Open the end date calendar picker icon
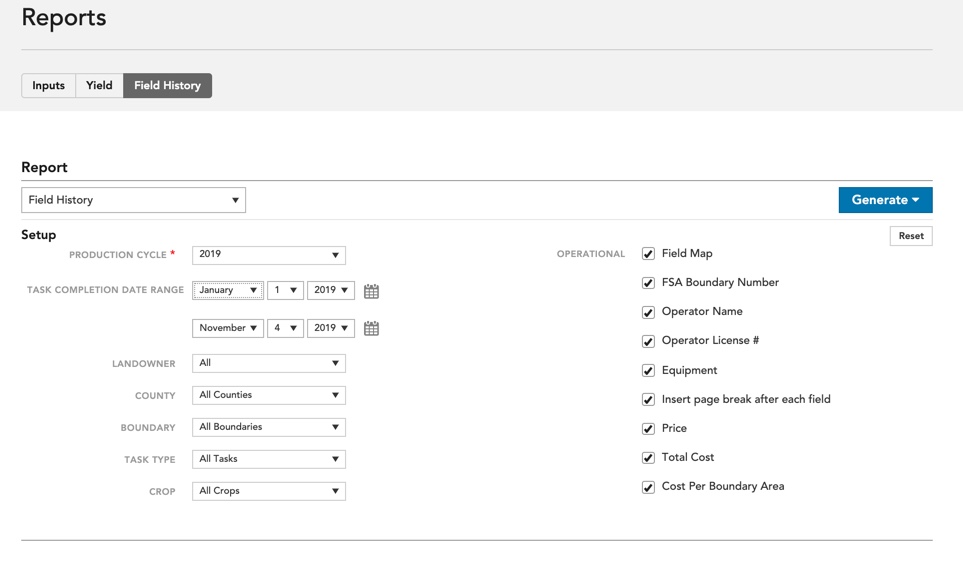This screenshot has height=569, width=963. coord(371,328)
